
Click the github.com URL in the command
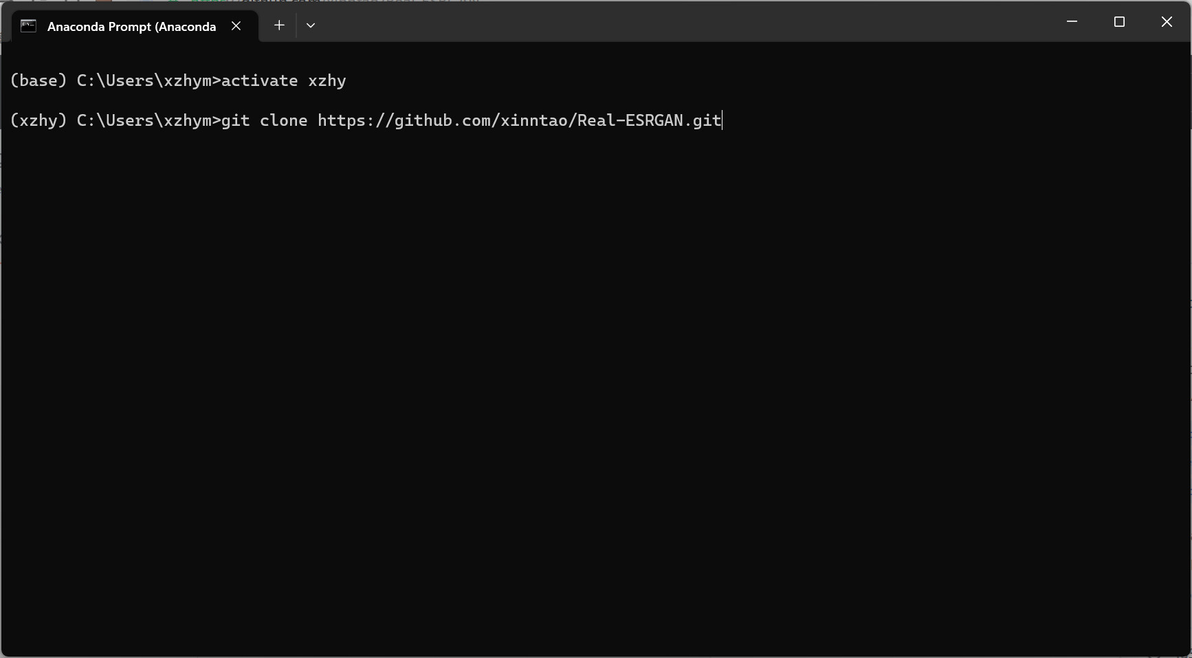[x=445, y=121]
